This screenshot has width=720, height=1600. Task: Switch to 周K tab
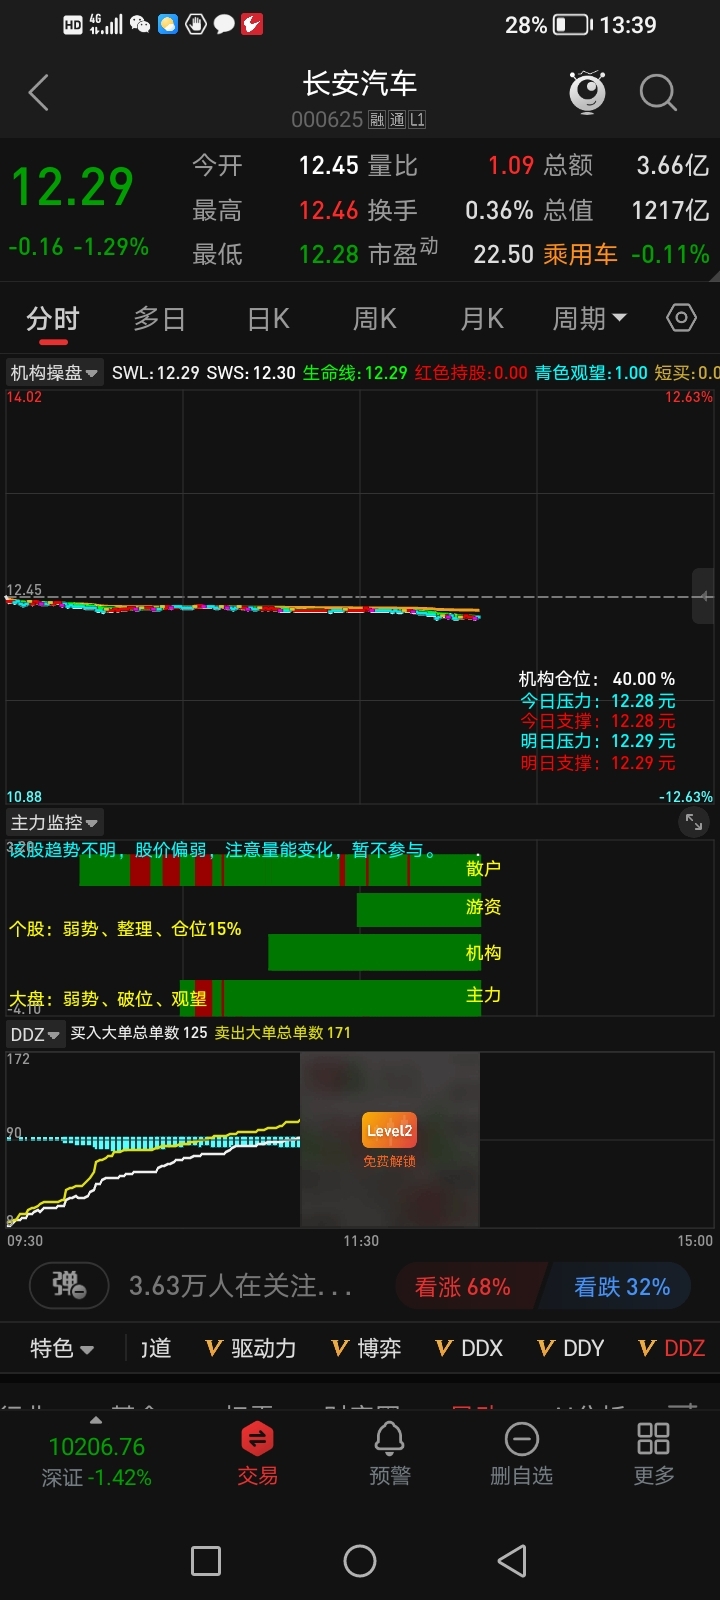pyautogui.click(x=375, y=318)
